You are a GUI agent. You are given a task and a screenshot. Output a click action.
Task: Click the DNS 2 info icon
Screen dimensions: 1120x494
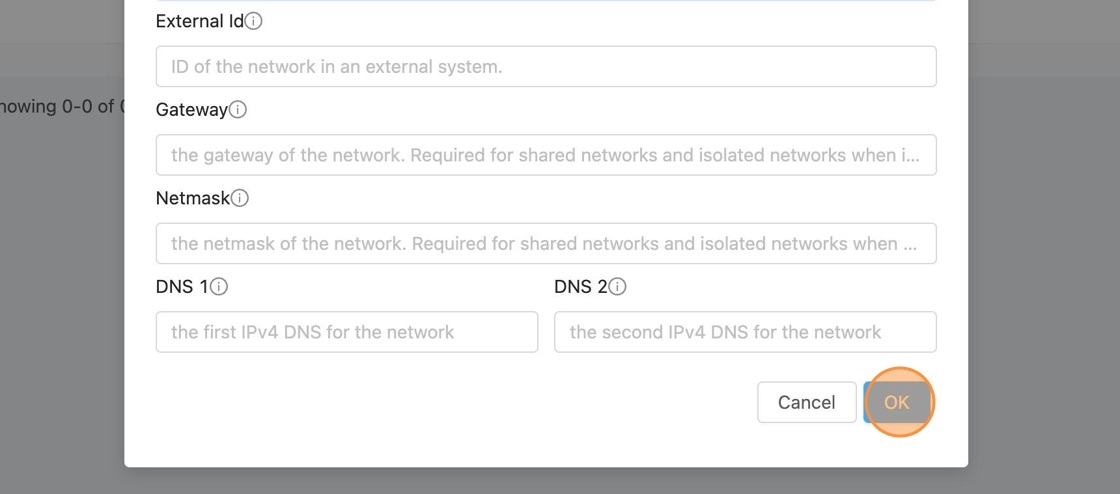pos(618,287)
